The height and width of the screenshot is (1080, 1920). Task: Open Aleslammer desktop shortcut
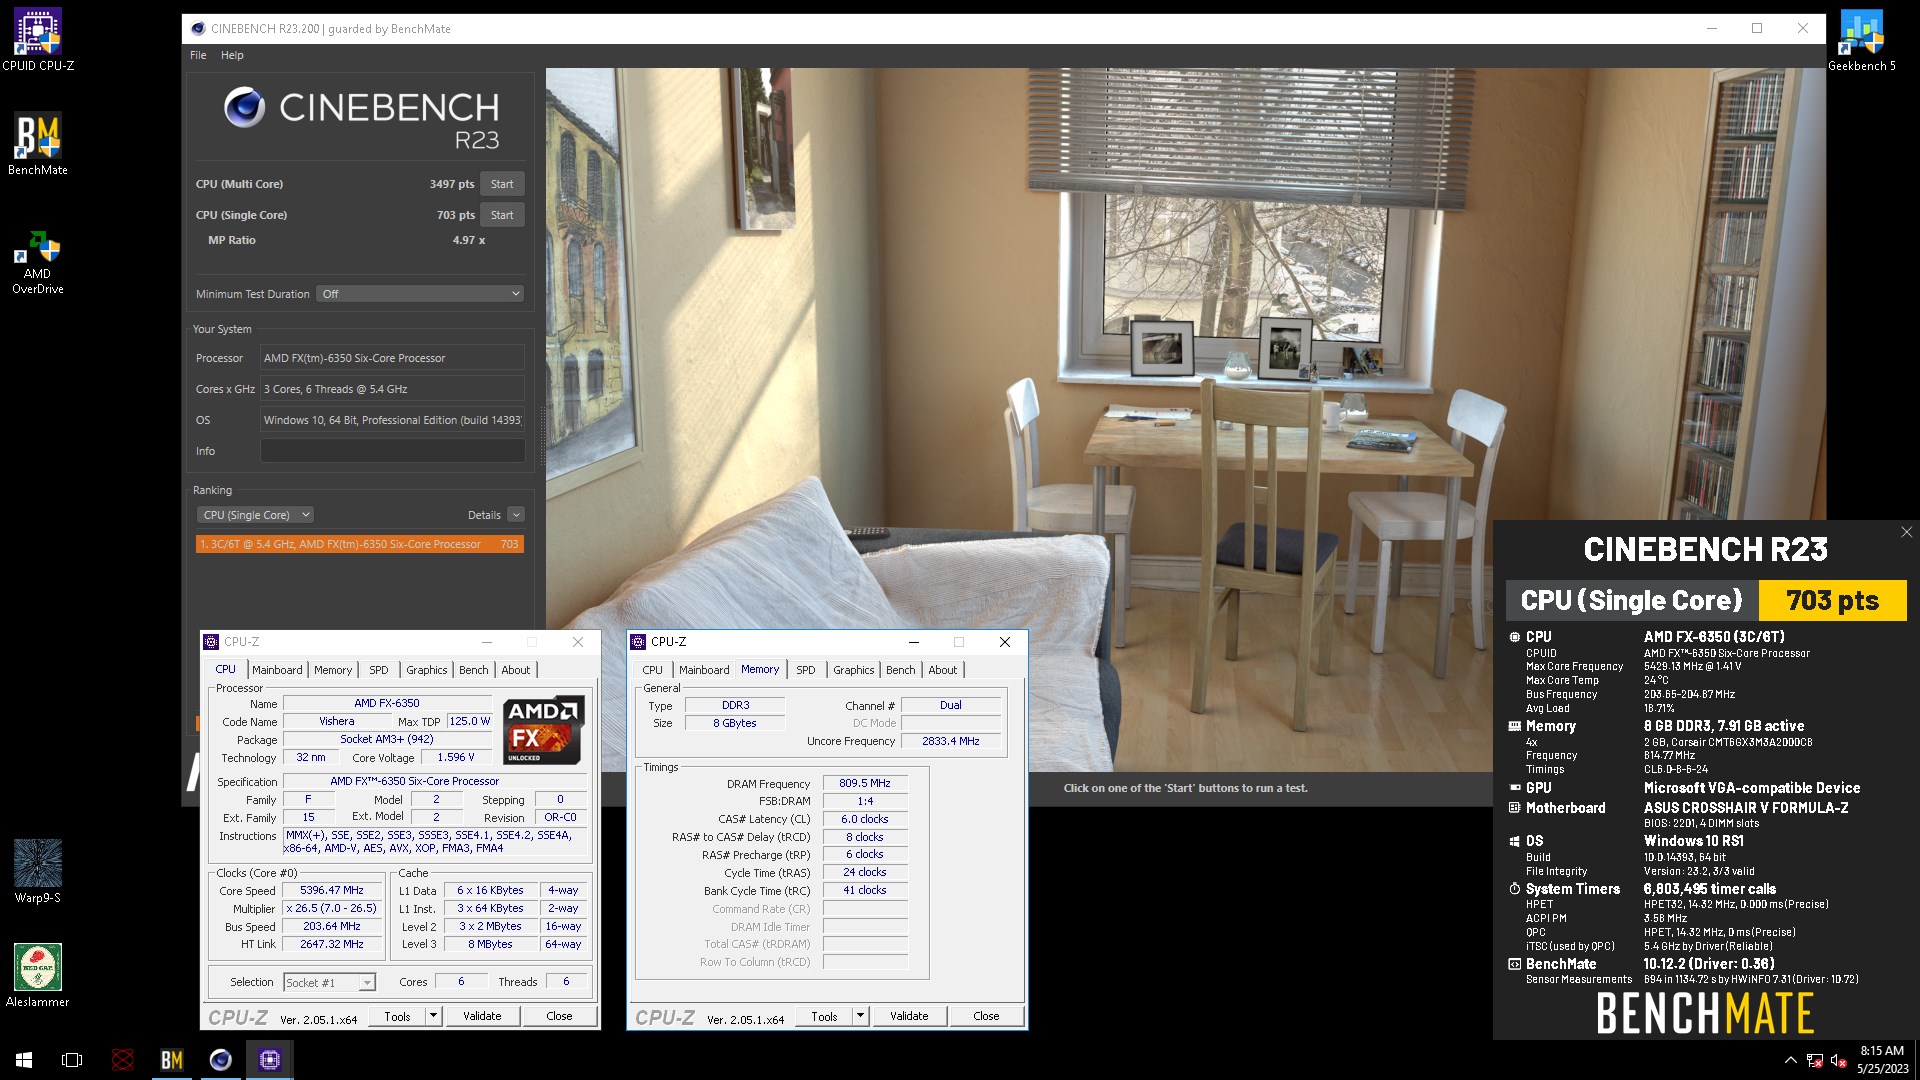[x=38, y=975]
